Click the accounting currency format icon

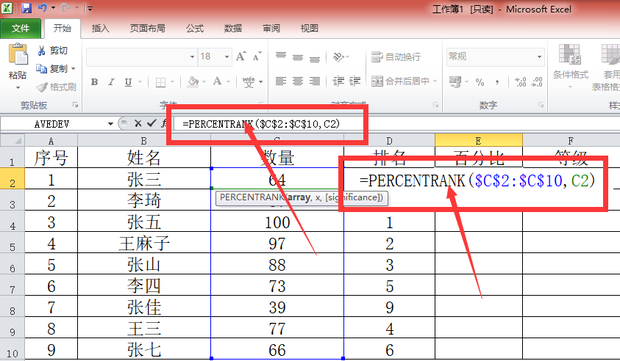455,82
